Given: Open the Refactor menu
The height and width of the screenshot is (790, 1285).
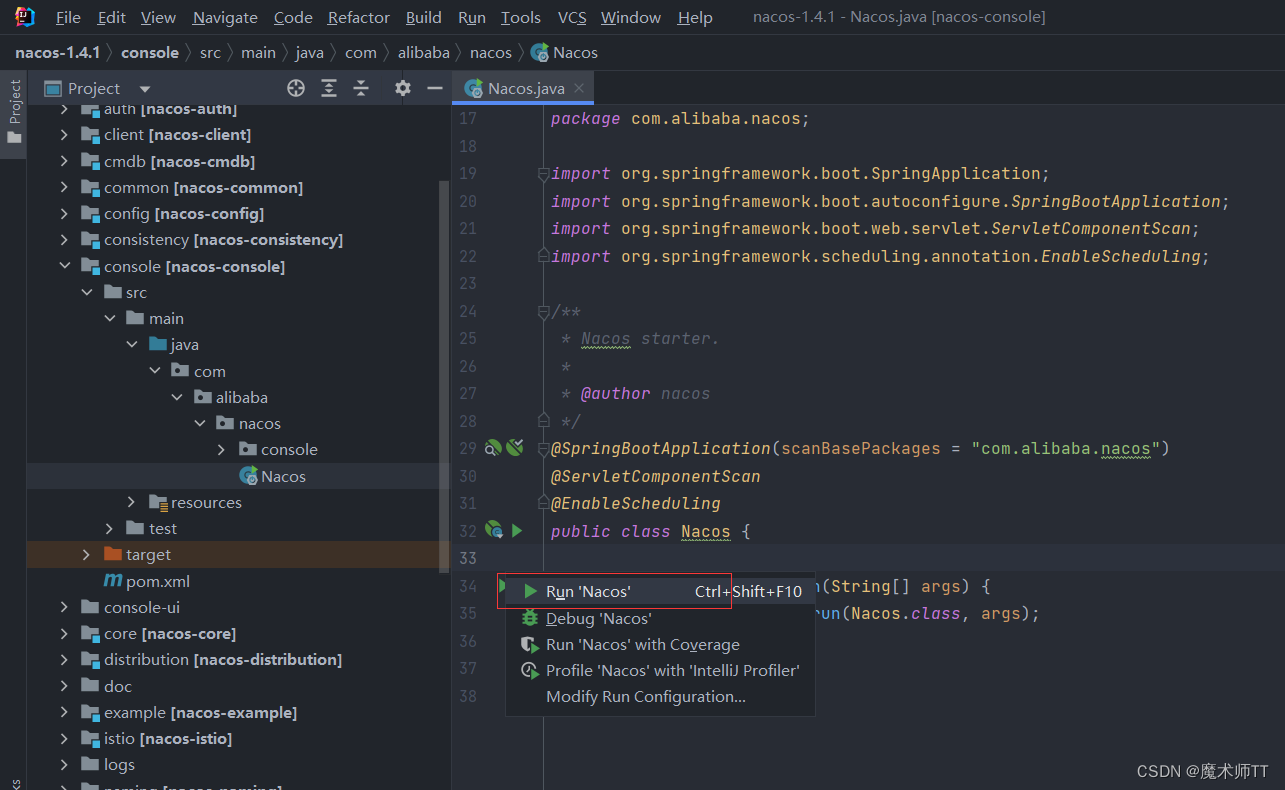Looking at the screenshot, I should (x=359, y=17).
